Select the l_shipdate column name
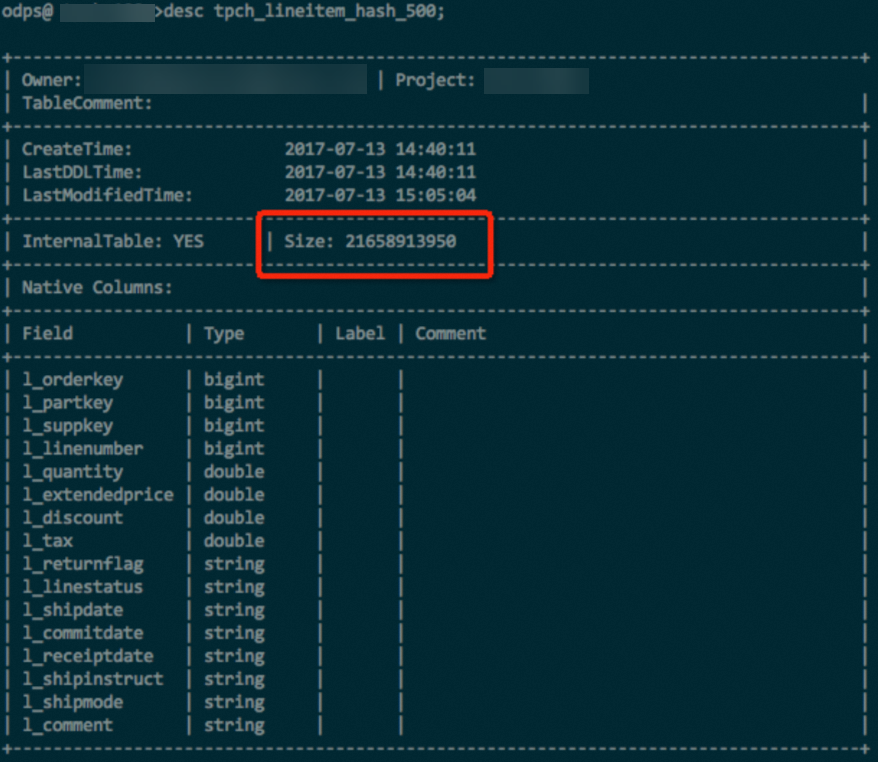 click(72, 610)
